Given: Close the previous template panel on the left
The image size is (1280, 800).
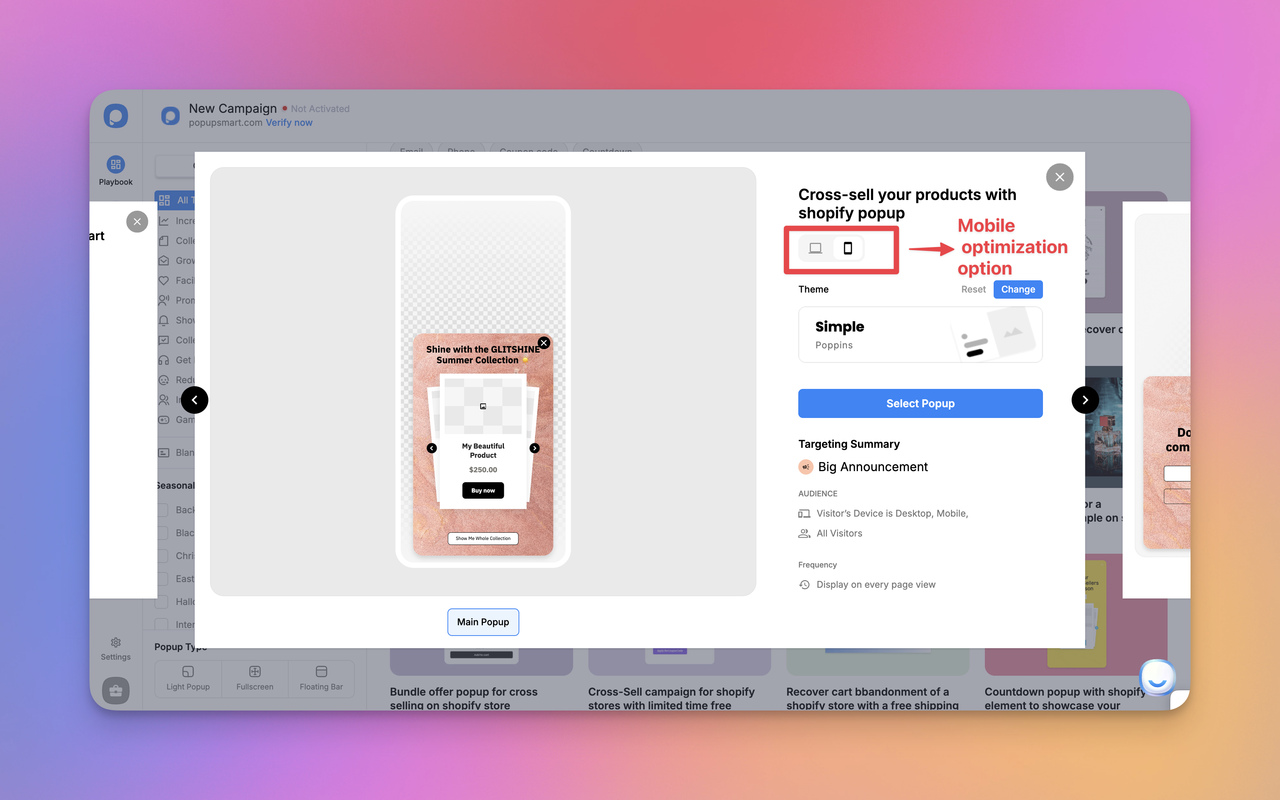Looking at the screenshot, I should coord(138,222).
